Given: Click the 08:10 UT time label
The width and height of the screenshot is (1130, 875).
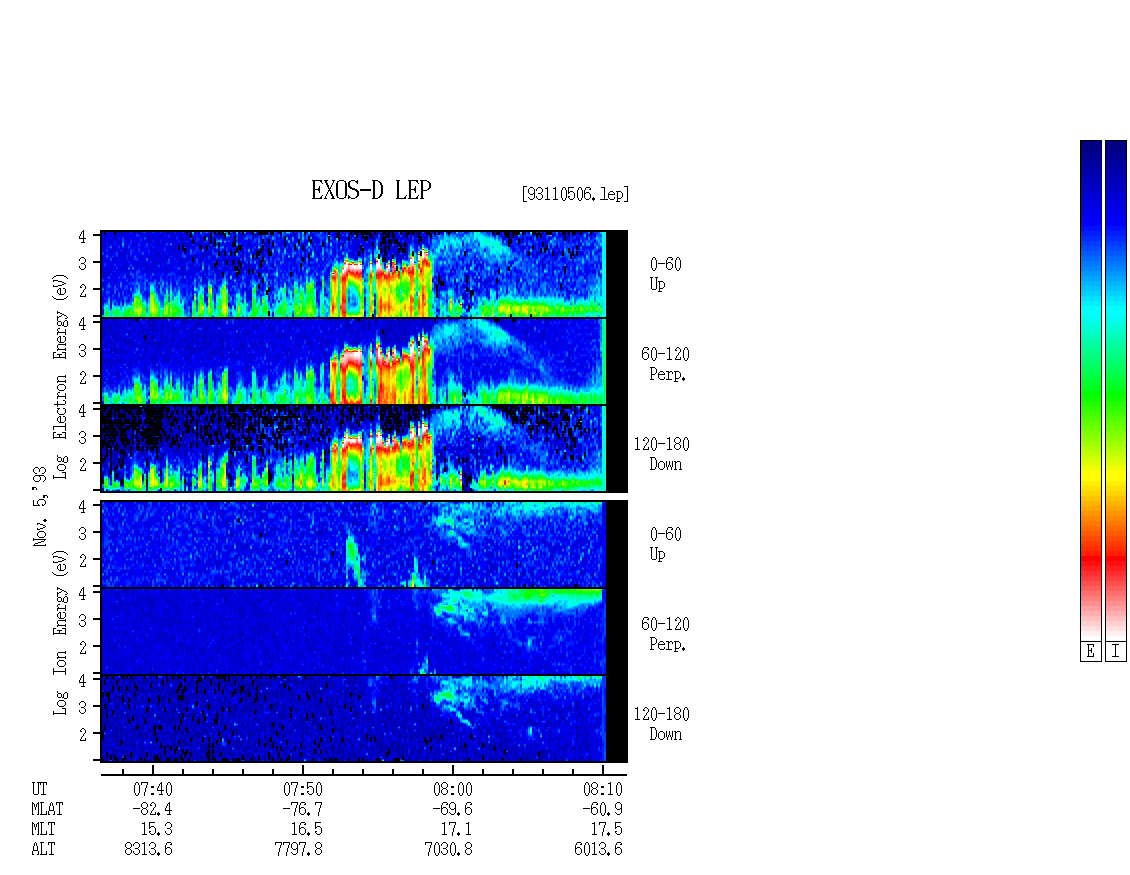Looking at the screenshot, I should 602,789.
